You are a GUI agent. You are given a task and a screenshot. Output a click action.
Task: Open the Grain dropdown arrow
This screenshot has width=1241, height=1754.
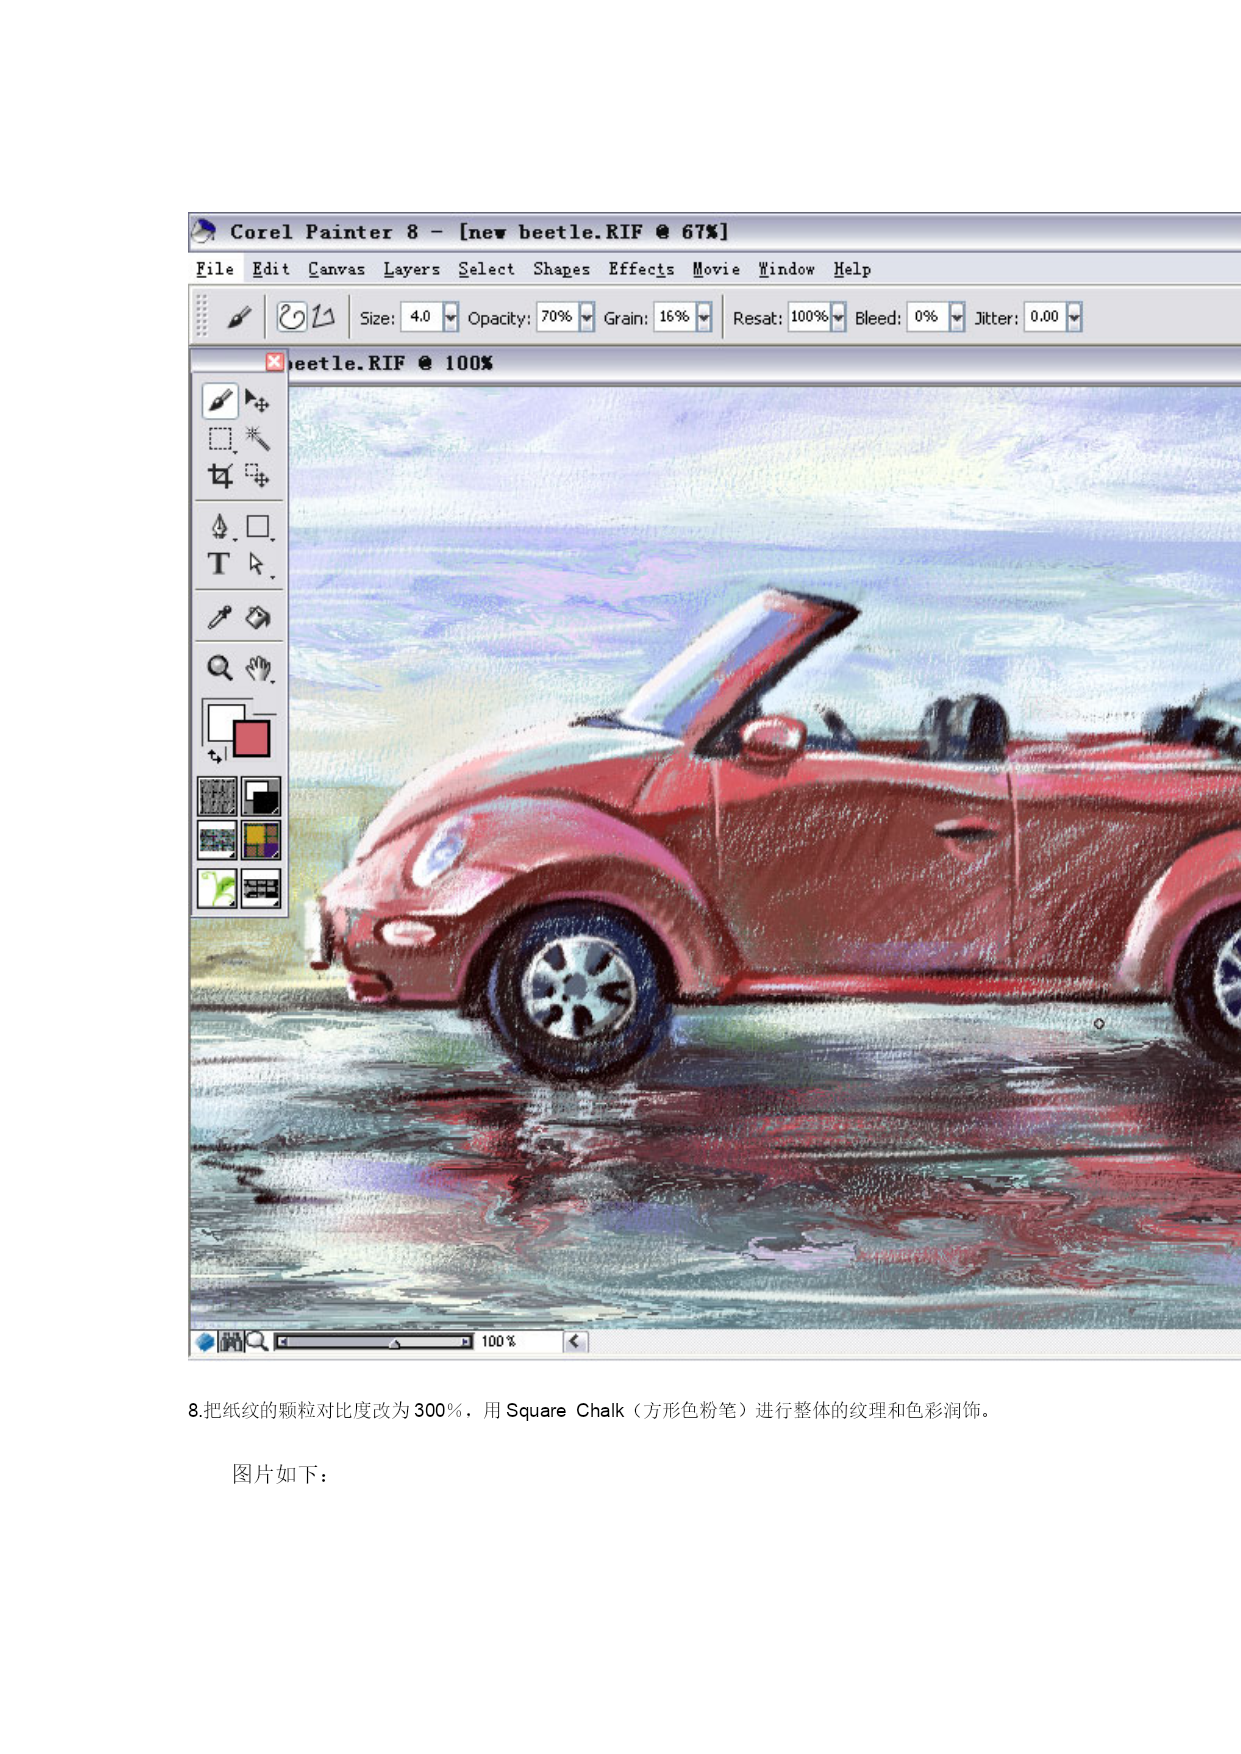(704, 317)
